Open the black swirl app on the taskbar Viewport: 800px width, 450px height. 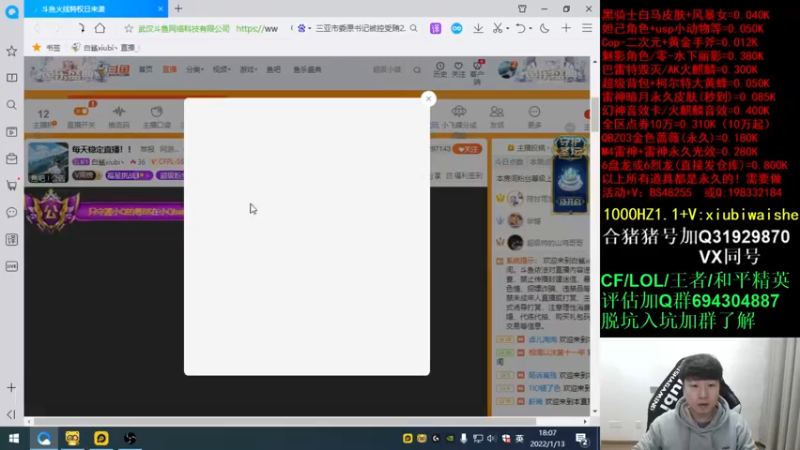coord(130,438)
